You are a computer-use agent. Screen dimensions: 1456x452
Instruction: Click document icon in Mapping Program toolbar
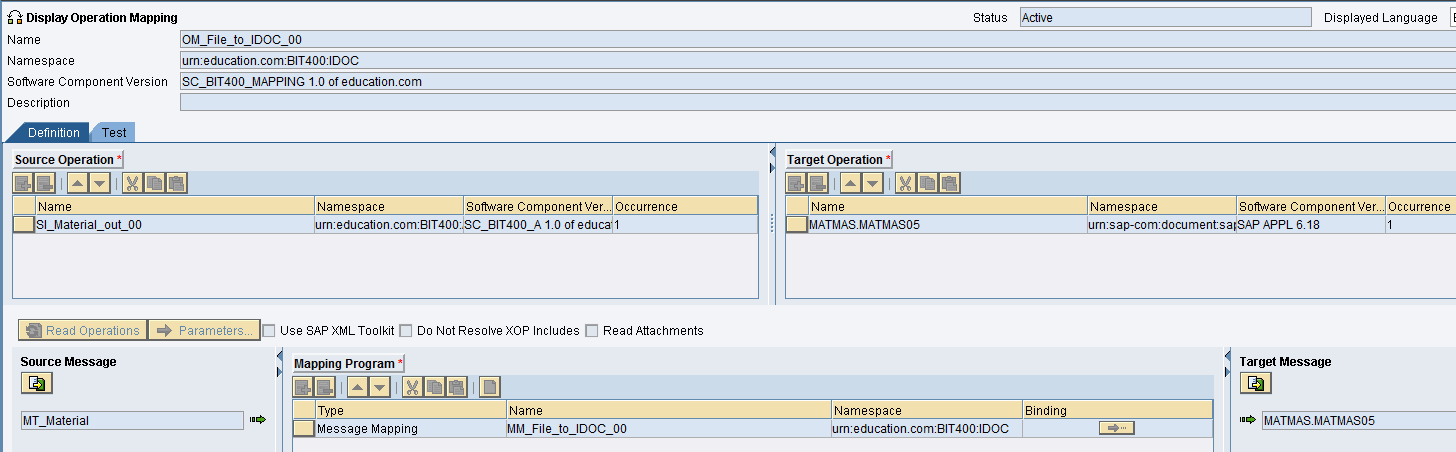(490, 387)
